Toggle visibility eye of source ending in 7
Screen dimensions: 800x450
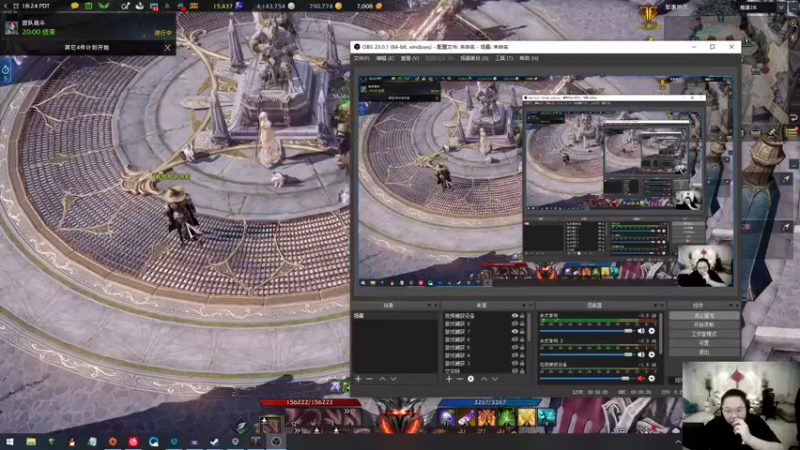click(514, 332)
